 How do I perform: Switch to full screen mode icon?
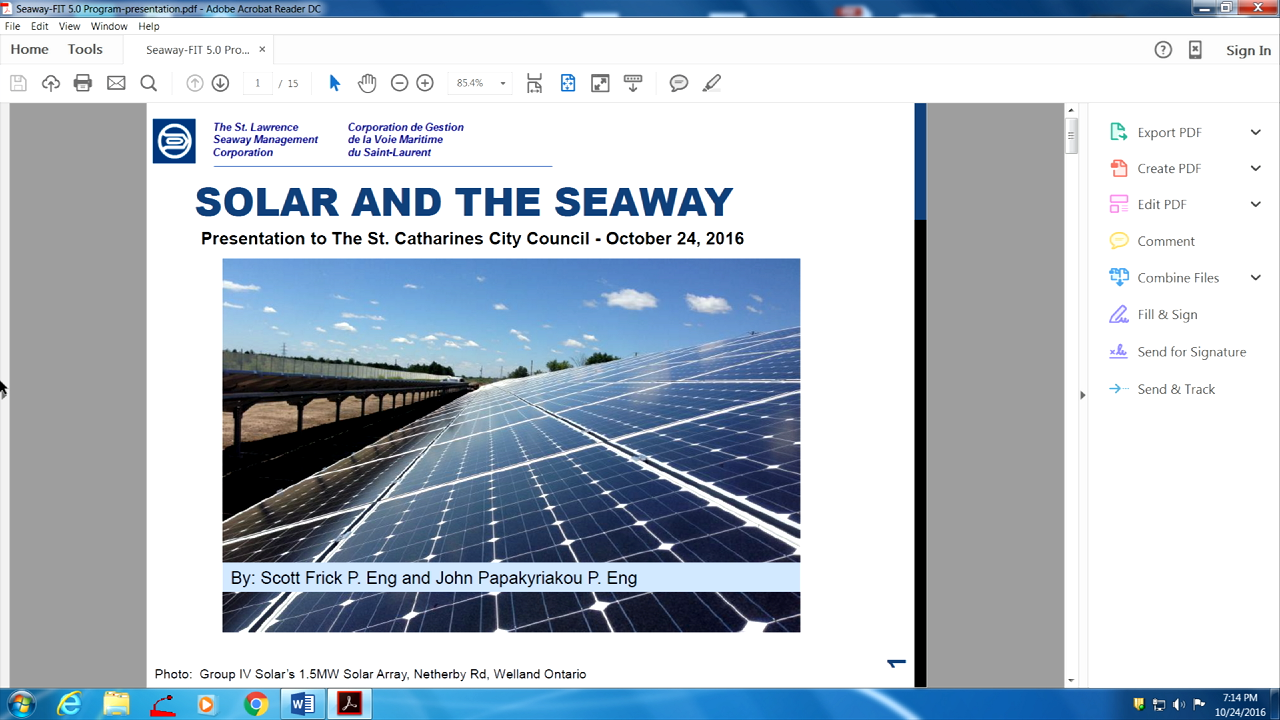pyautogui.click(x=600, y=83)
